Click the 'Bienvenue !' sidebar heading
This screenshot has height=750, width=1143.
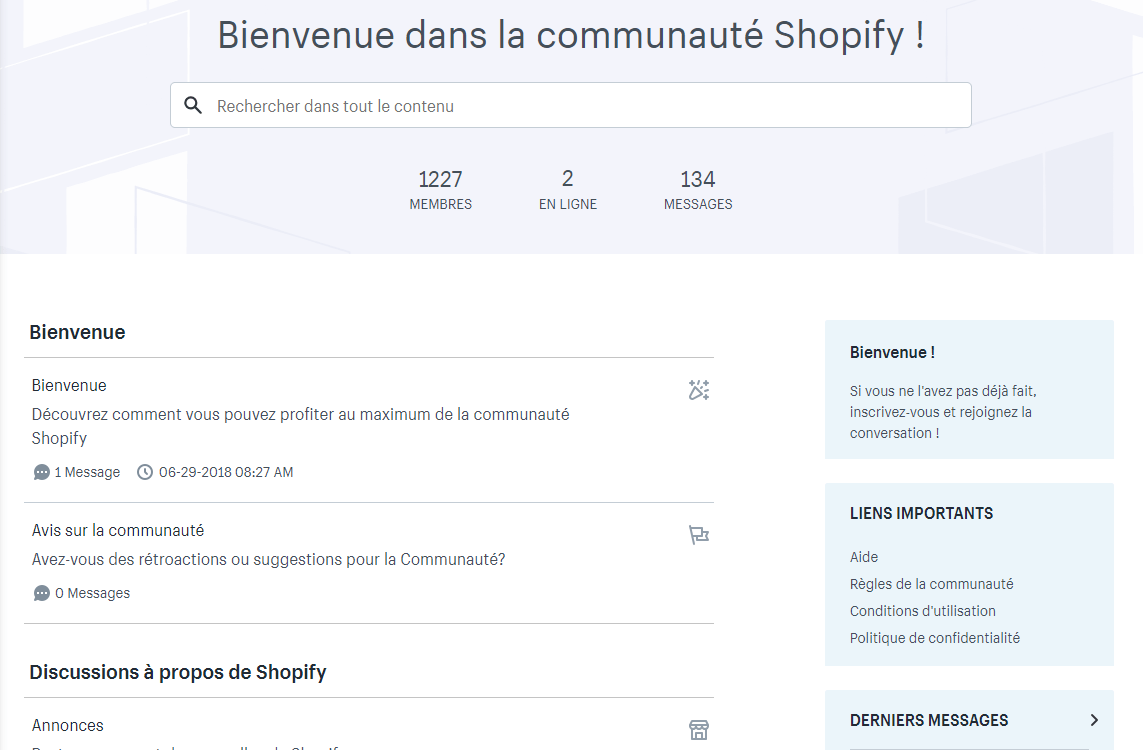(892, 353)
